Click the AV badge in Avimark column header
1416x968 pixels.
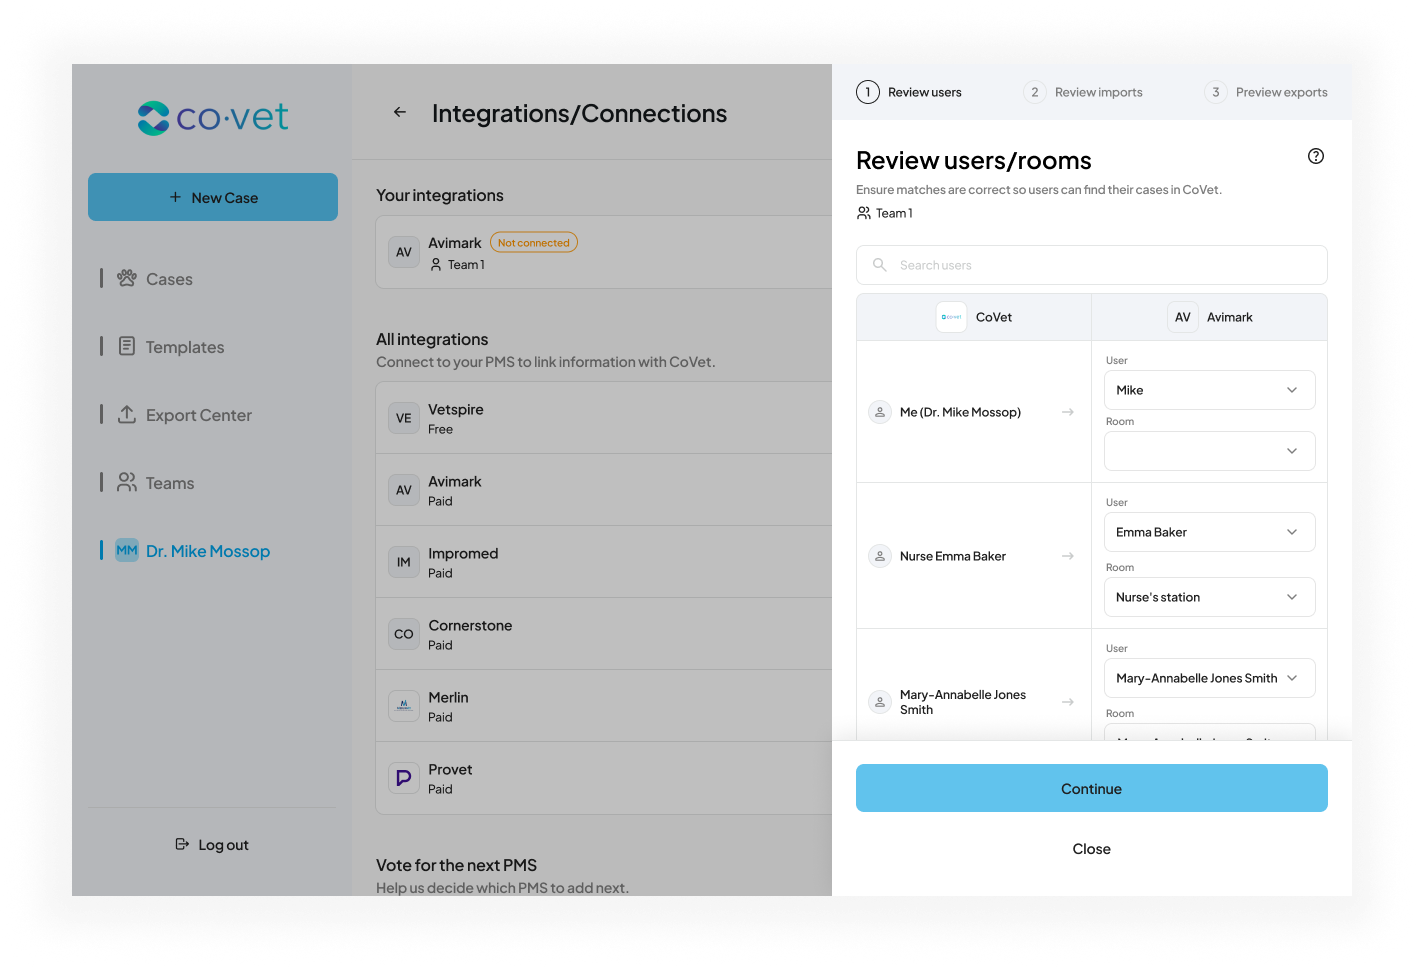point(1183,317)
